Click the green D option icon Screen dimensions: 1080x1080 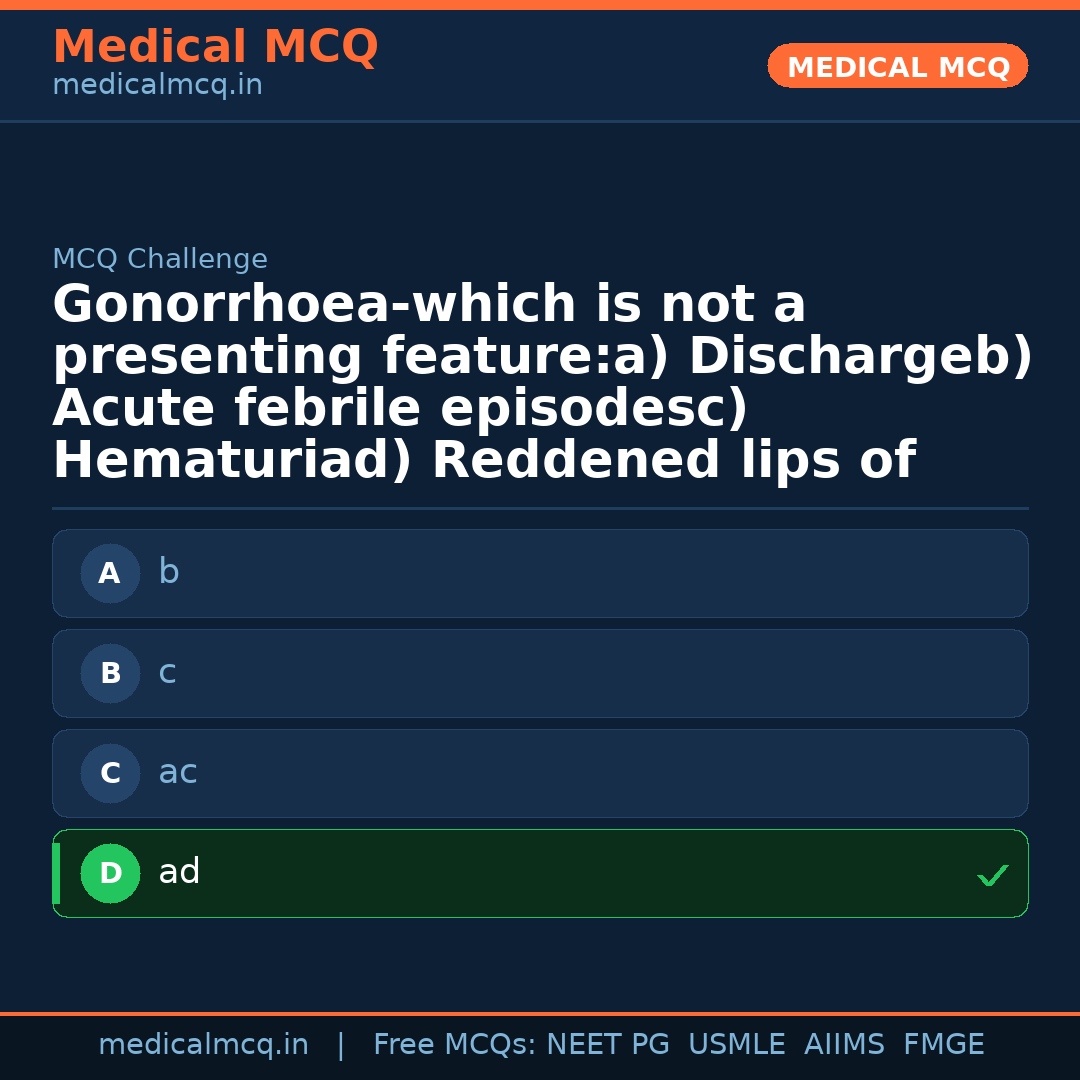[x=110, y=873]
